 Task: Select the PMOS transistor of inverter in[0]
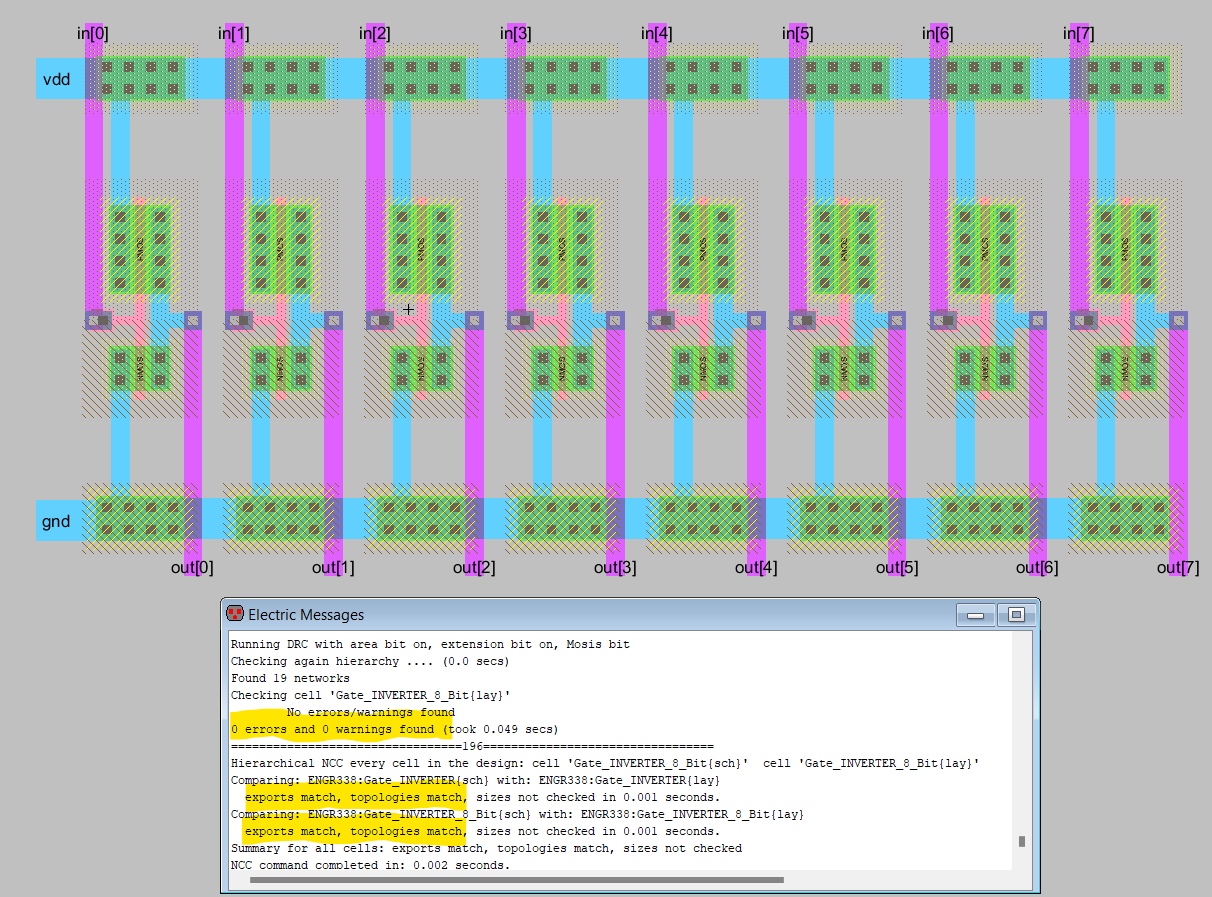[140, 248]
